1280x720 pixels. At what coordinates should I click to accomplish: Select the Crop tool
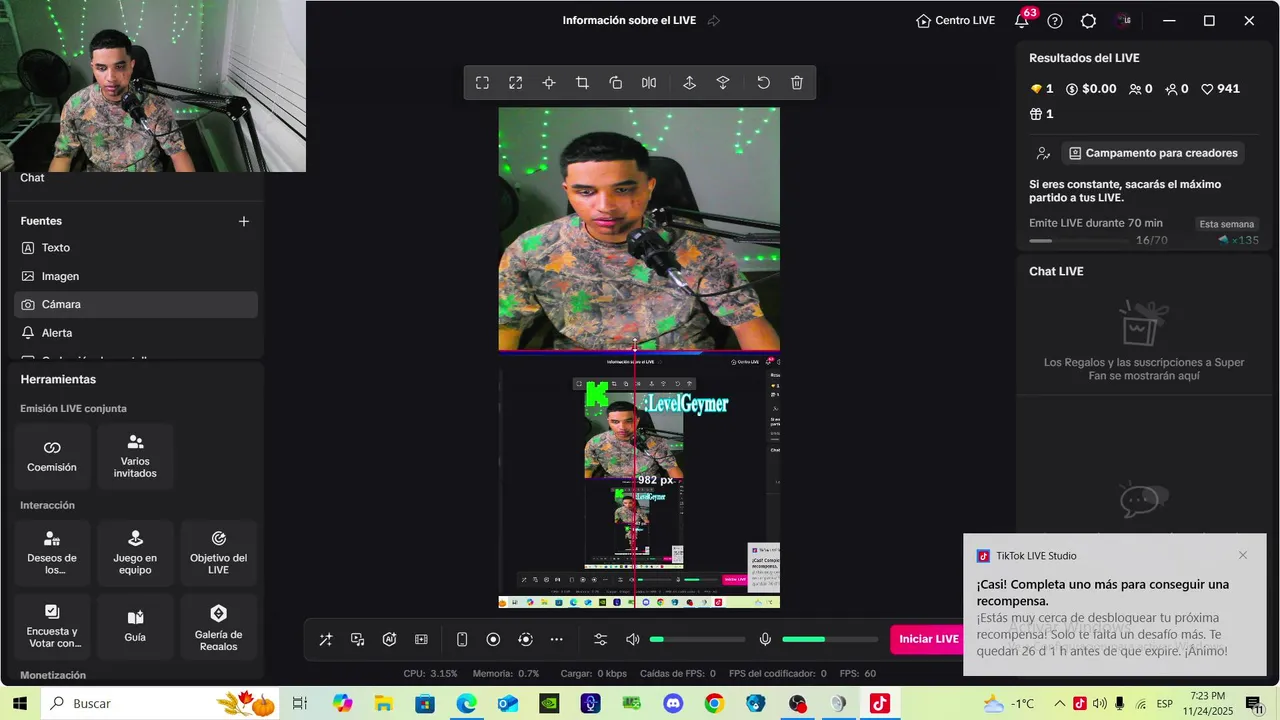coord(582,83)
